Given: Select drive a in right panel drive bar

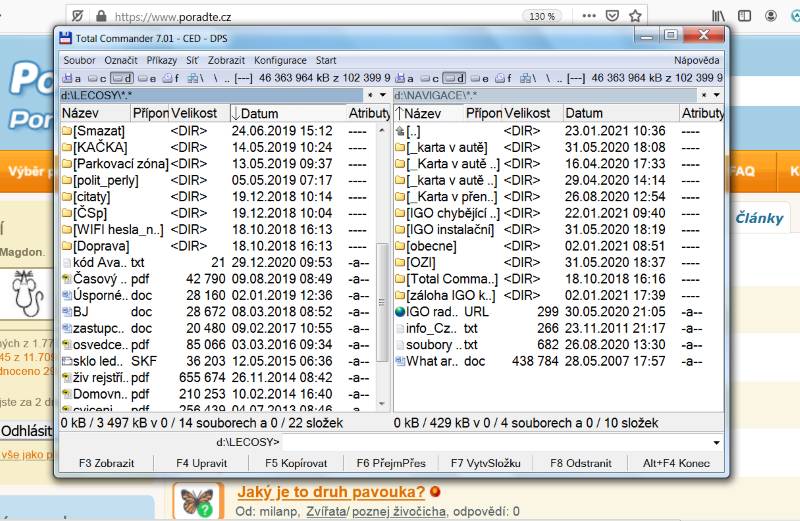Looking at the screenshot, I should pyautogui.click(x=404, y=78).
